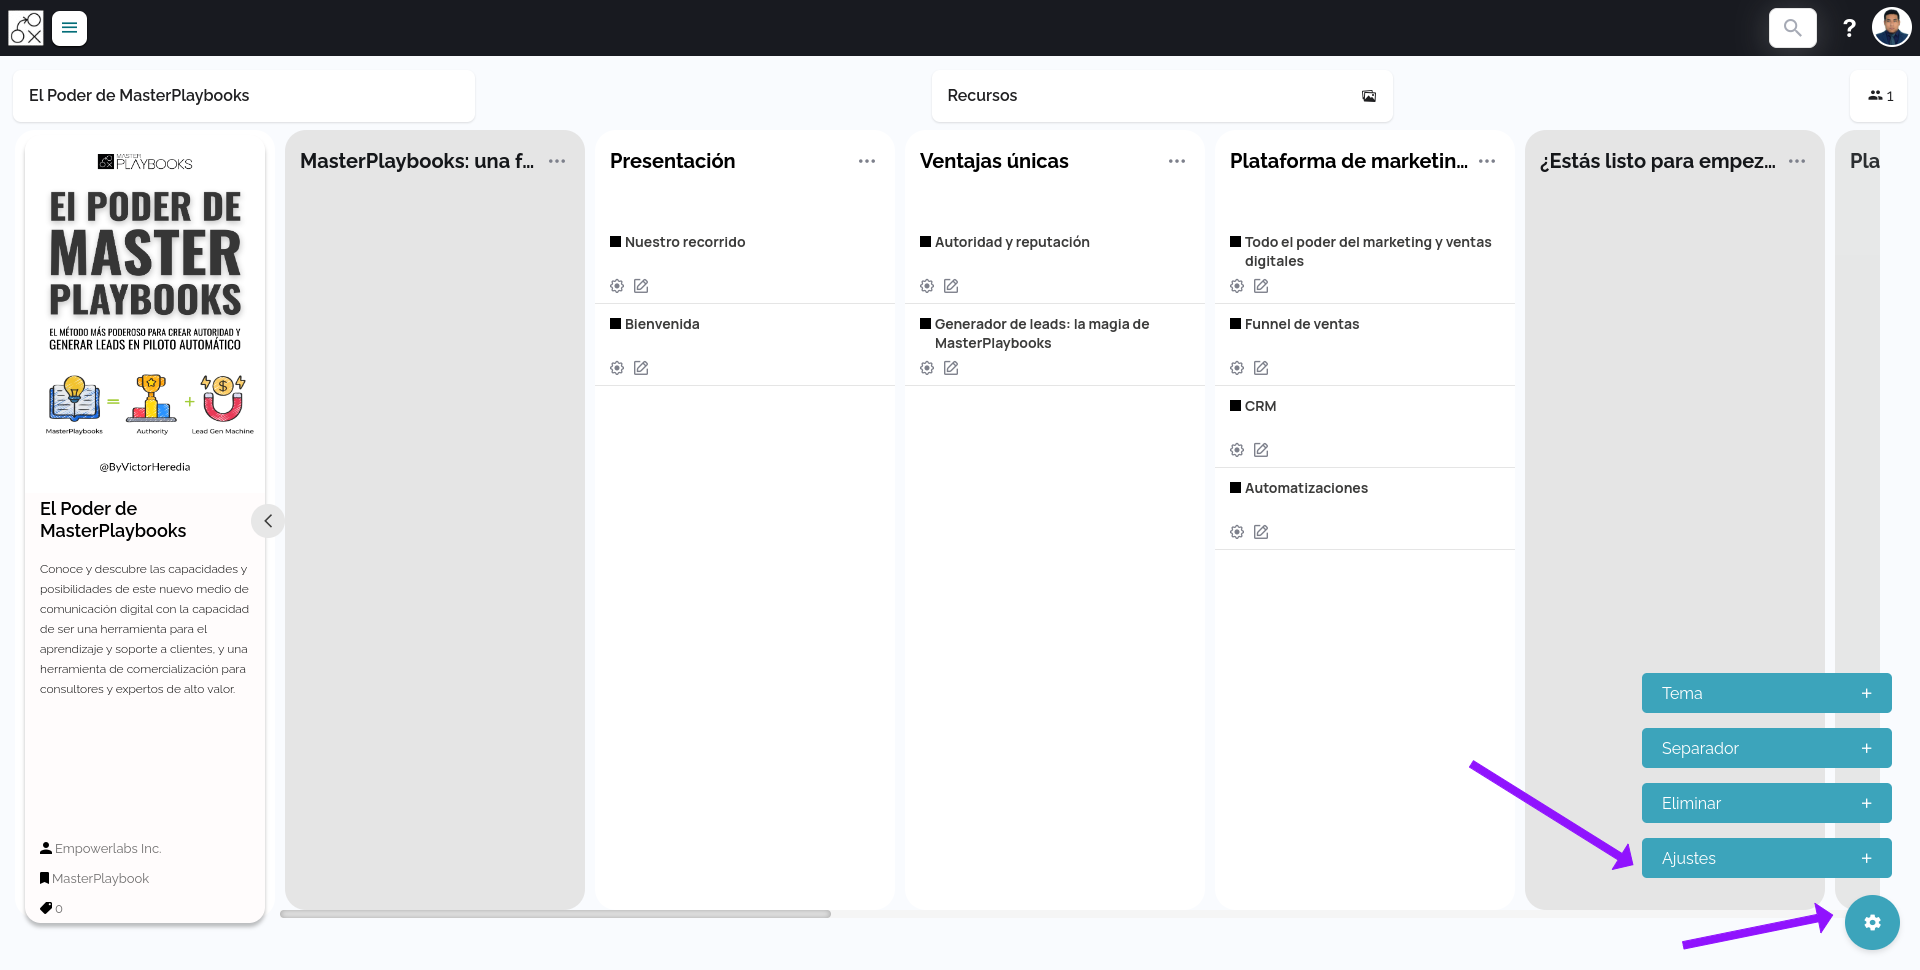Edit the Generador de leads item
This screenshot has width=1920, height=970.
tap(951, 368)
